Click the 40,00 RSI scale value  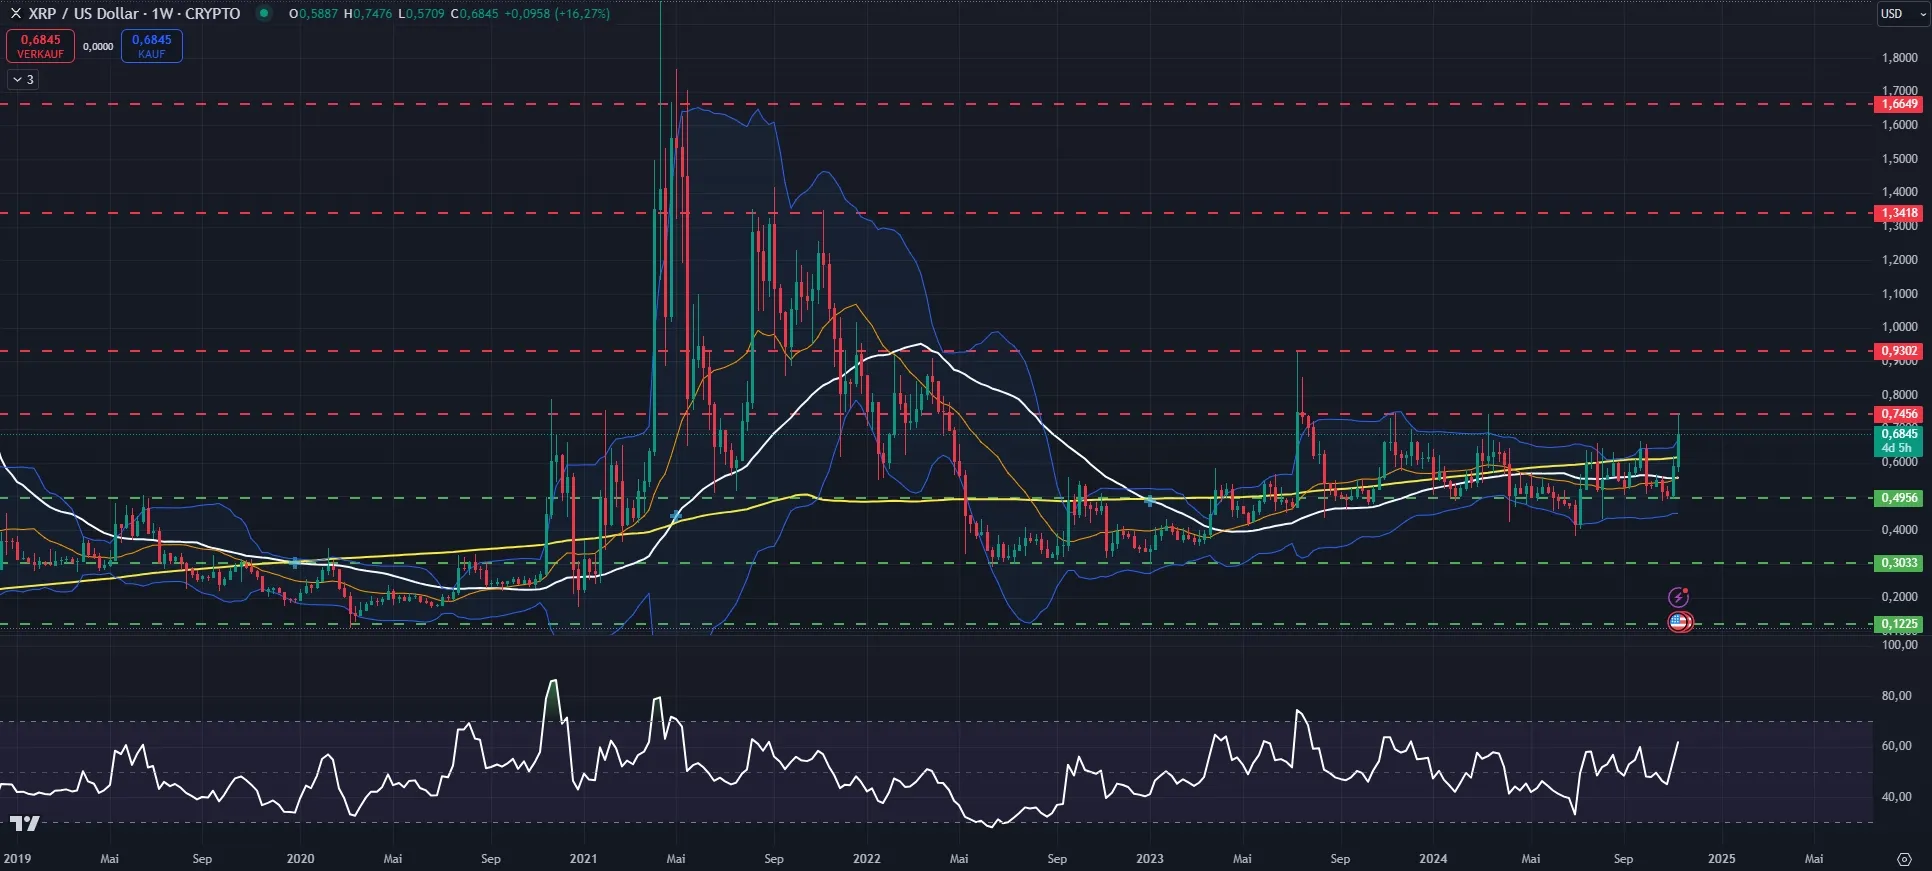(x=1896, y=797)
